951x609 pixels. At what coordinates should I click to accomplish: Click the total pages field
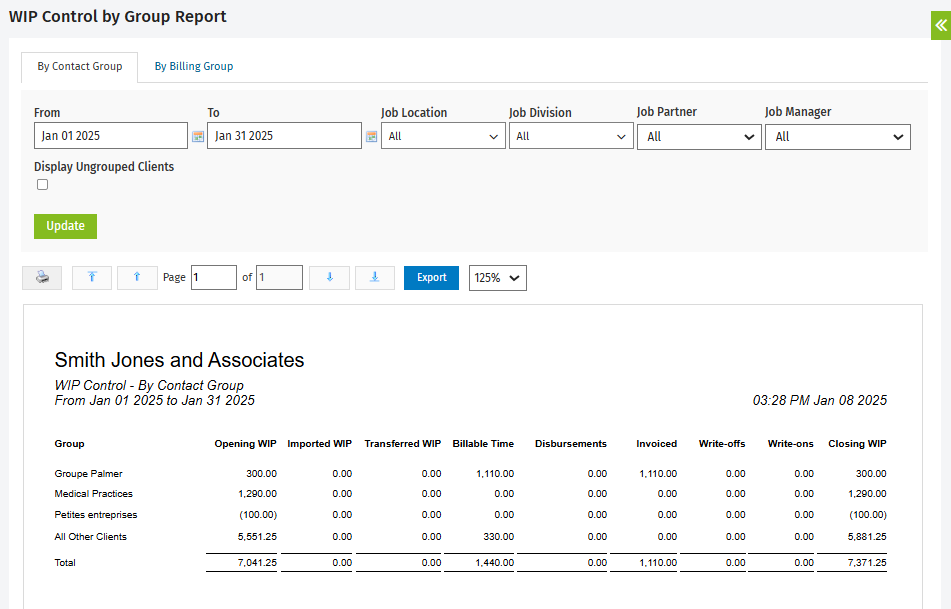[279, 278]
